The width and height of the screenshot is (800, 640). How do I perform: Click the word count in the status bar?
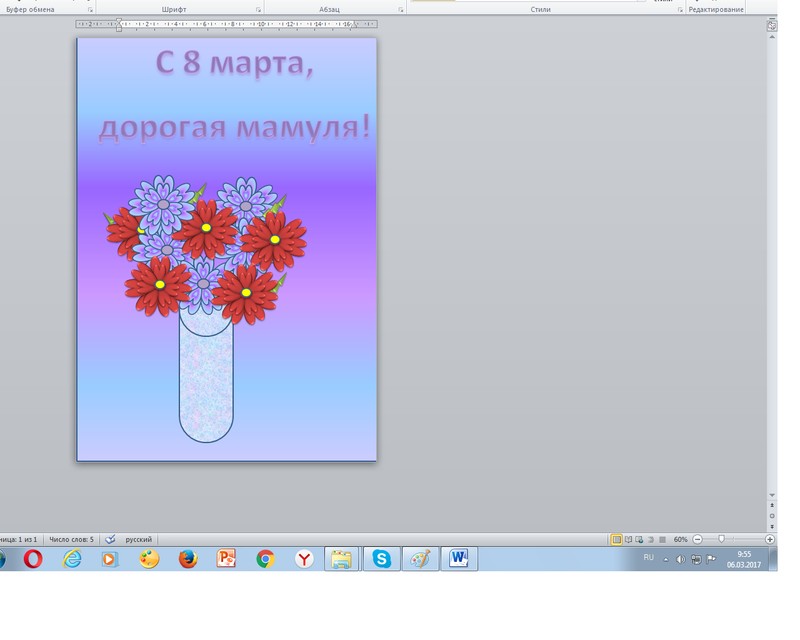[71, 539]
